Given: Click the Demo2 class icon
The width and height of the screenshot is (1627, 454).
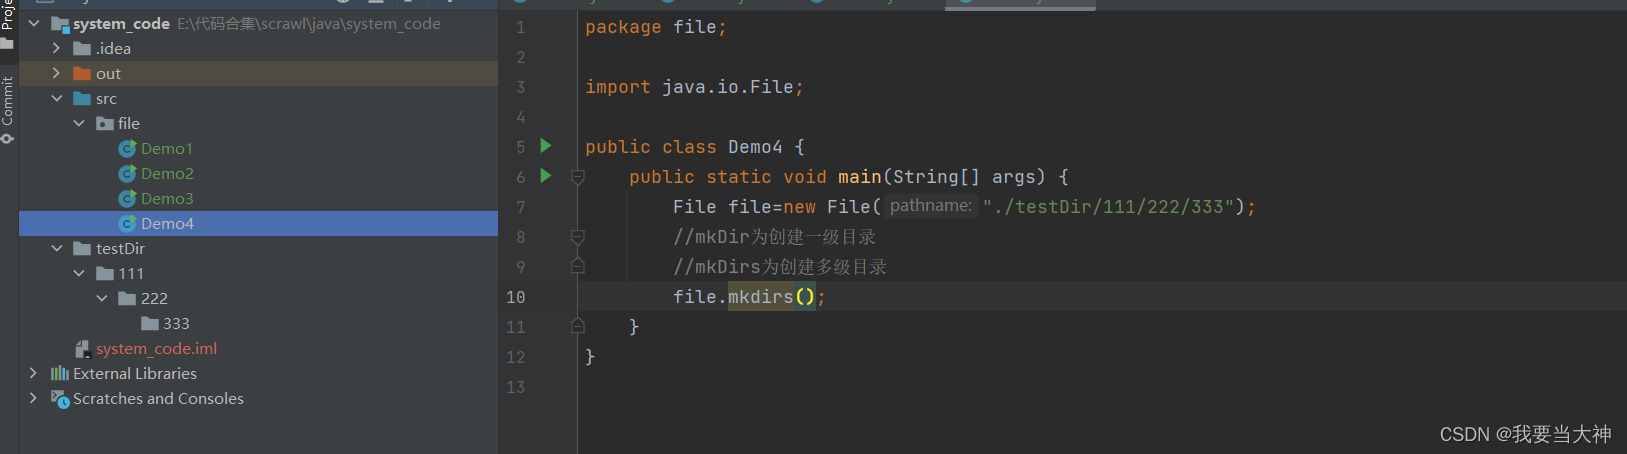Looking at the screenshot, I should coord(127,174).
